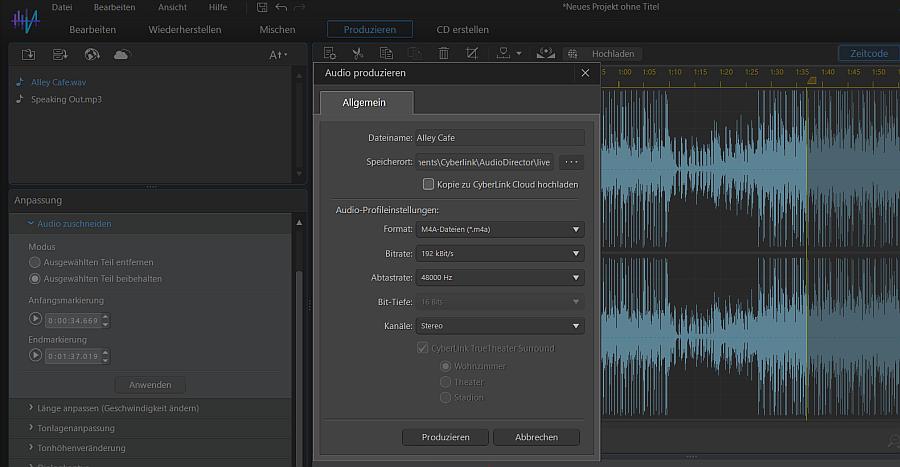Select Ausgewählten Teil entfernen radio option
The height and width of the screenshot is (467, 900).
(x=35, y=262)
